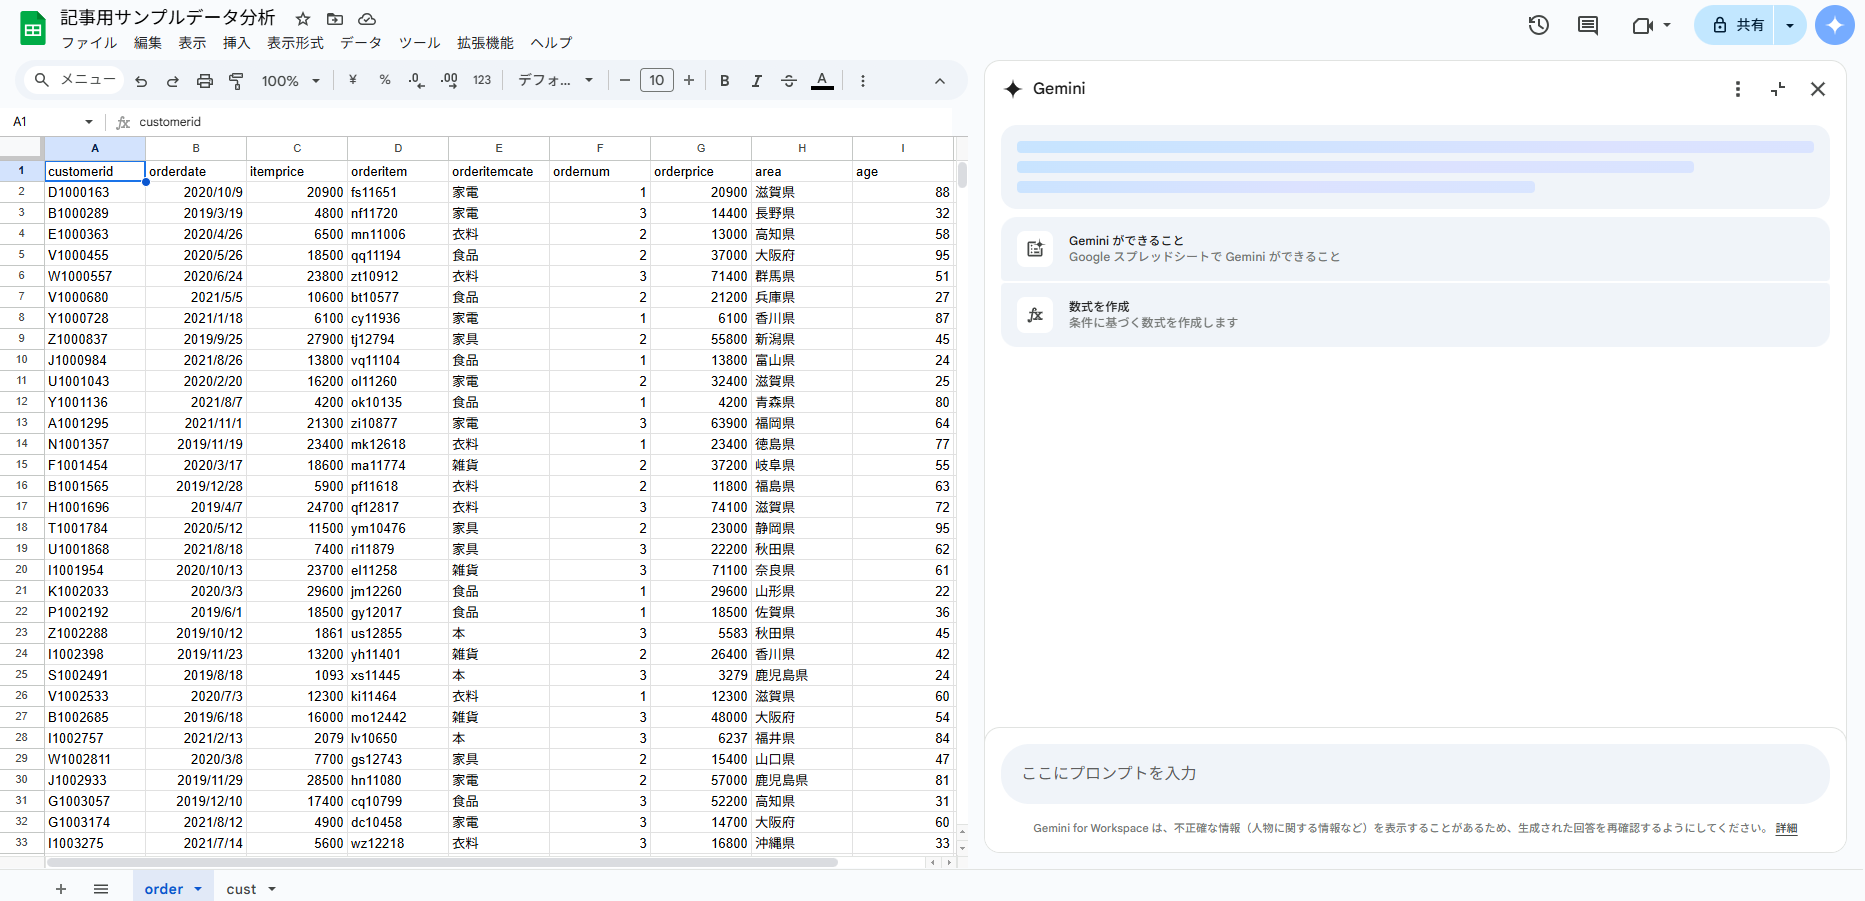
Task: Collapse the menu bar with chevron
Action: click(x=940, y=81)
